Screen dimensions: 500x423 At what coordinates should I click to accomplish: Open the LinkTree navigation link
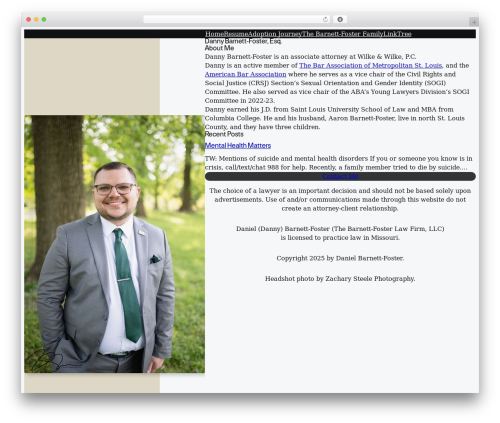[x=397, y=34]
